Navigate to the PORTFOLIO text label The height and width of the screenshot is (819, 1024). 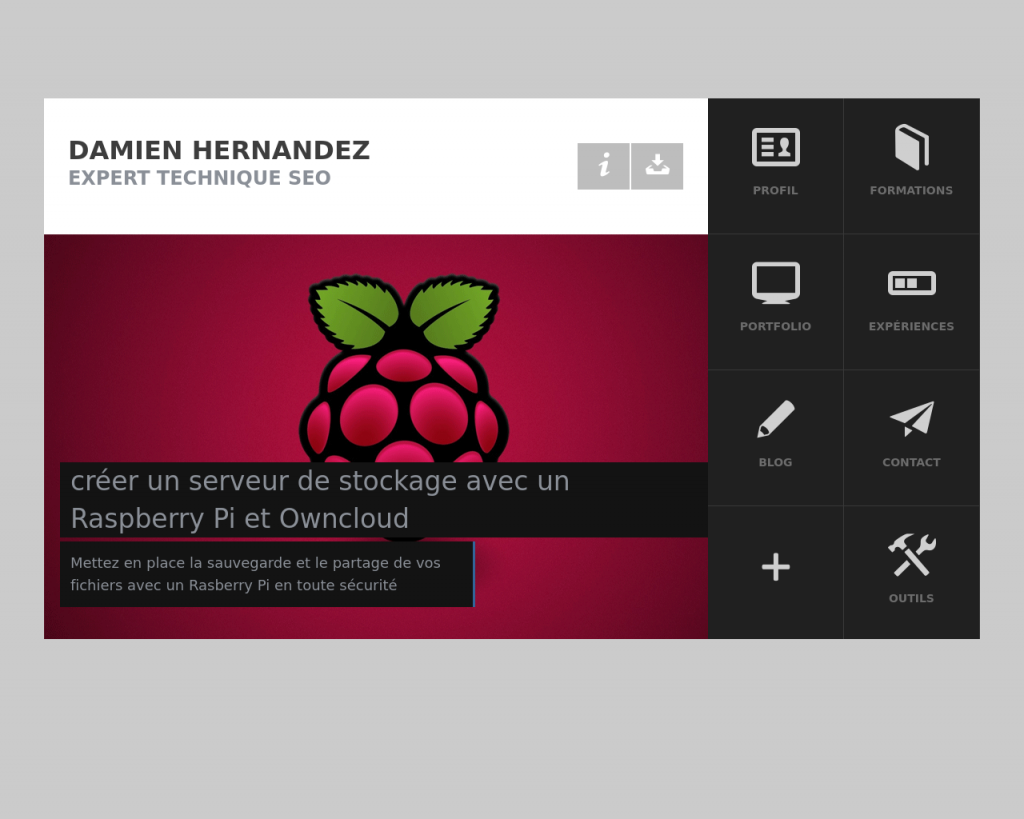(775, 327)
